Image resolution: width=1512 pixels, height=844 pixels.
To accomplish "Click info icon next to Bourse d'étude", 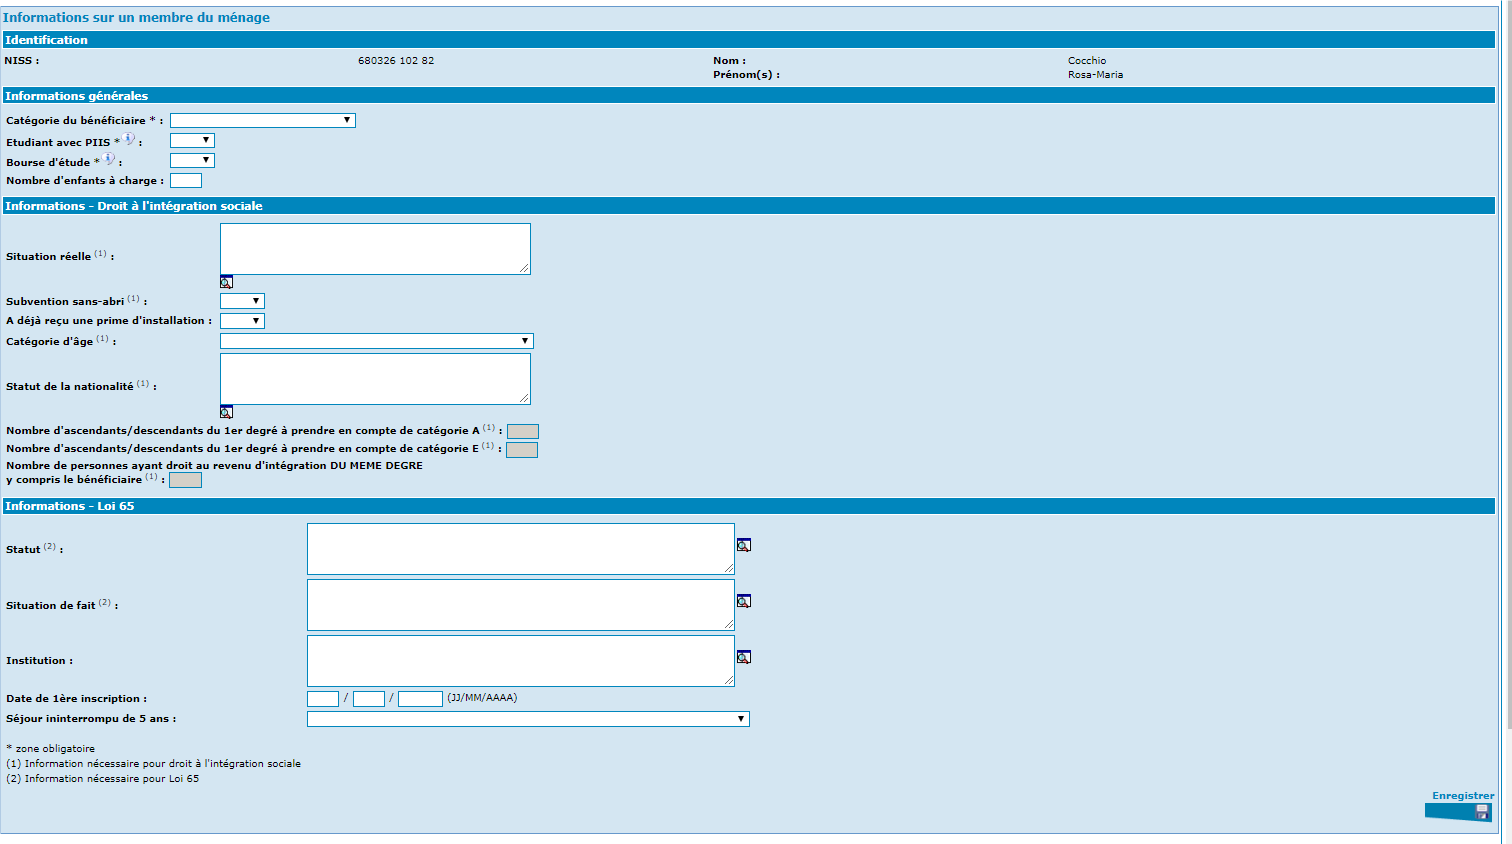I will click(x=108, y=158).
